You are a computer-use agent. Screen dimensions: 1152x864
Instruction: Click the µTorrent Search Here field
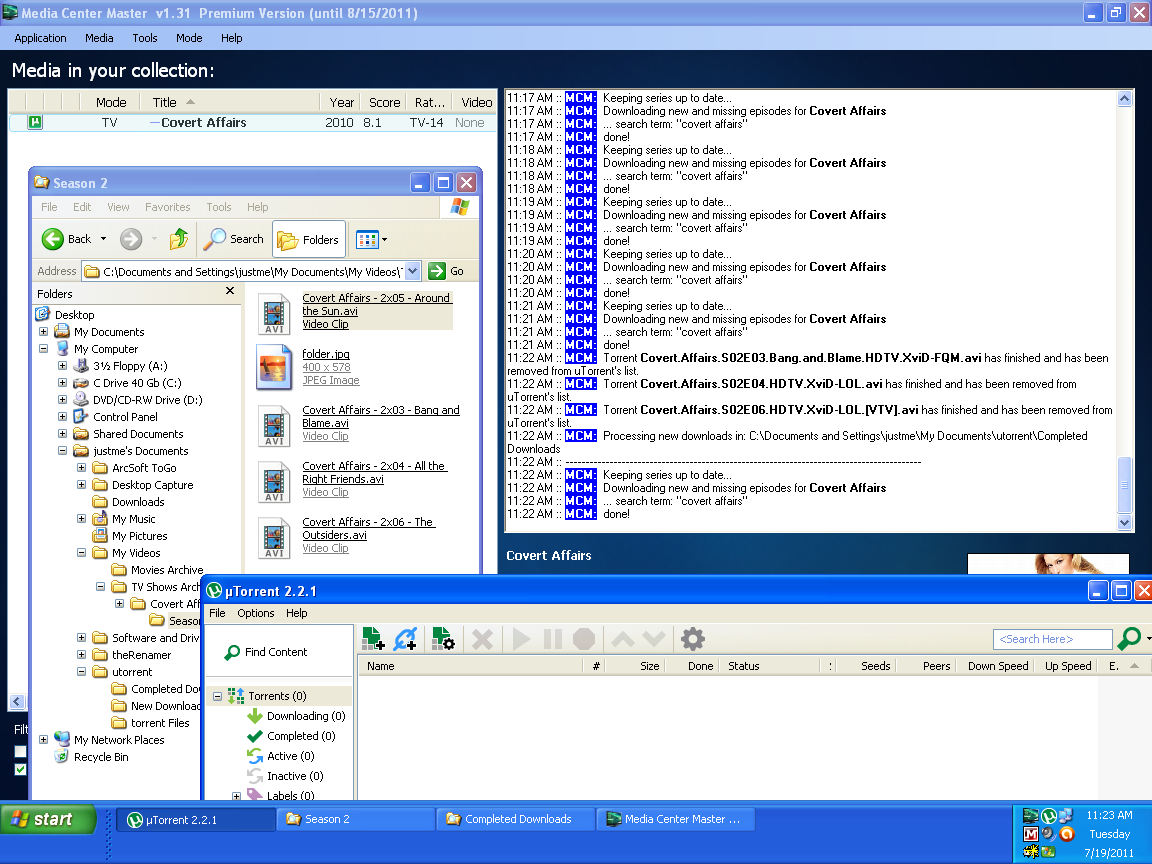click(1052, 639)
